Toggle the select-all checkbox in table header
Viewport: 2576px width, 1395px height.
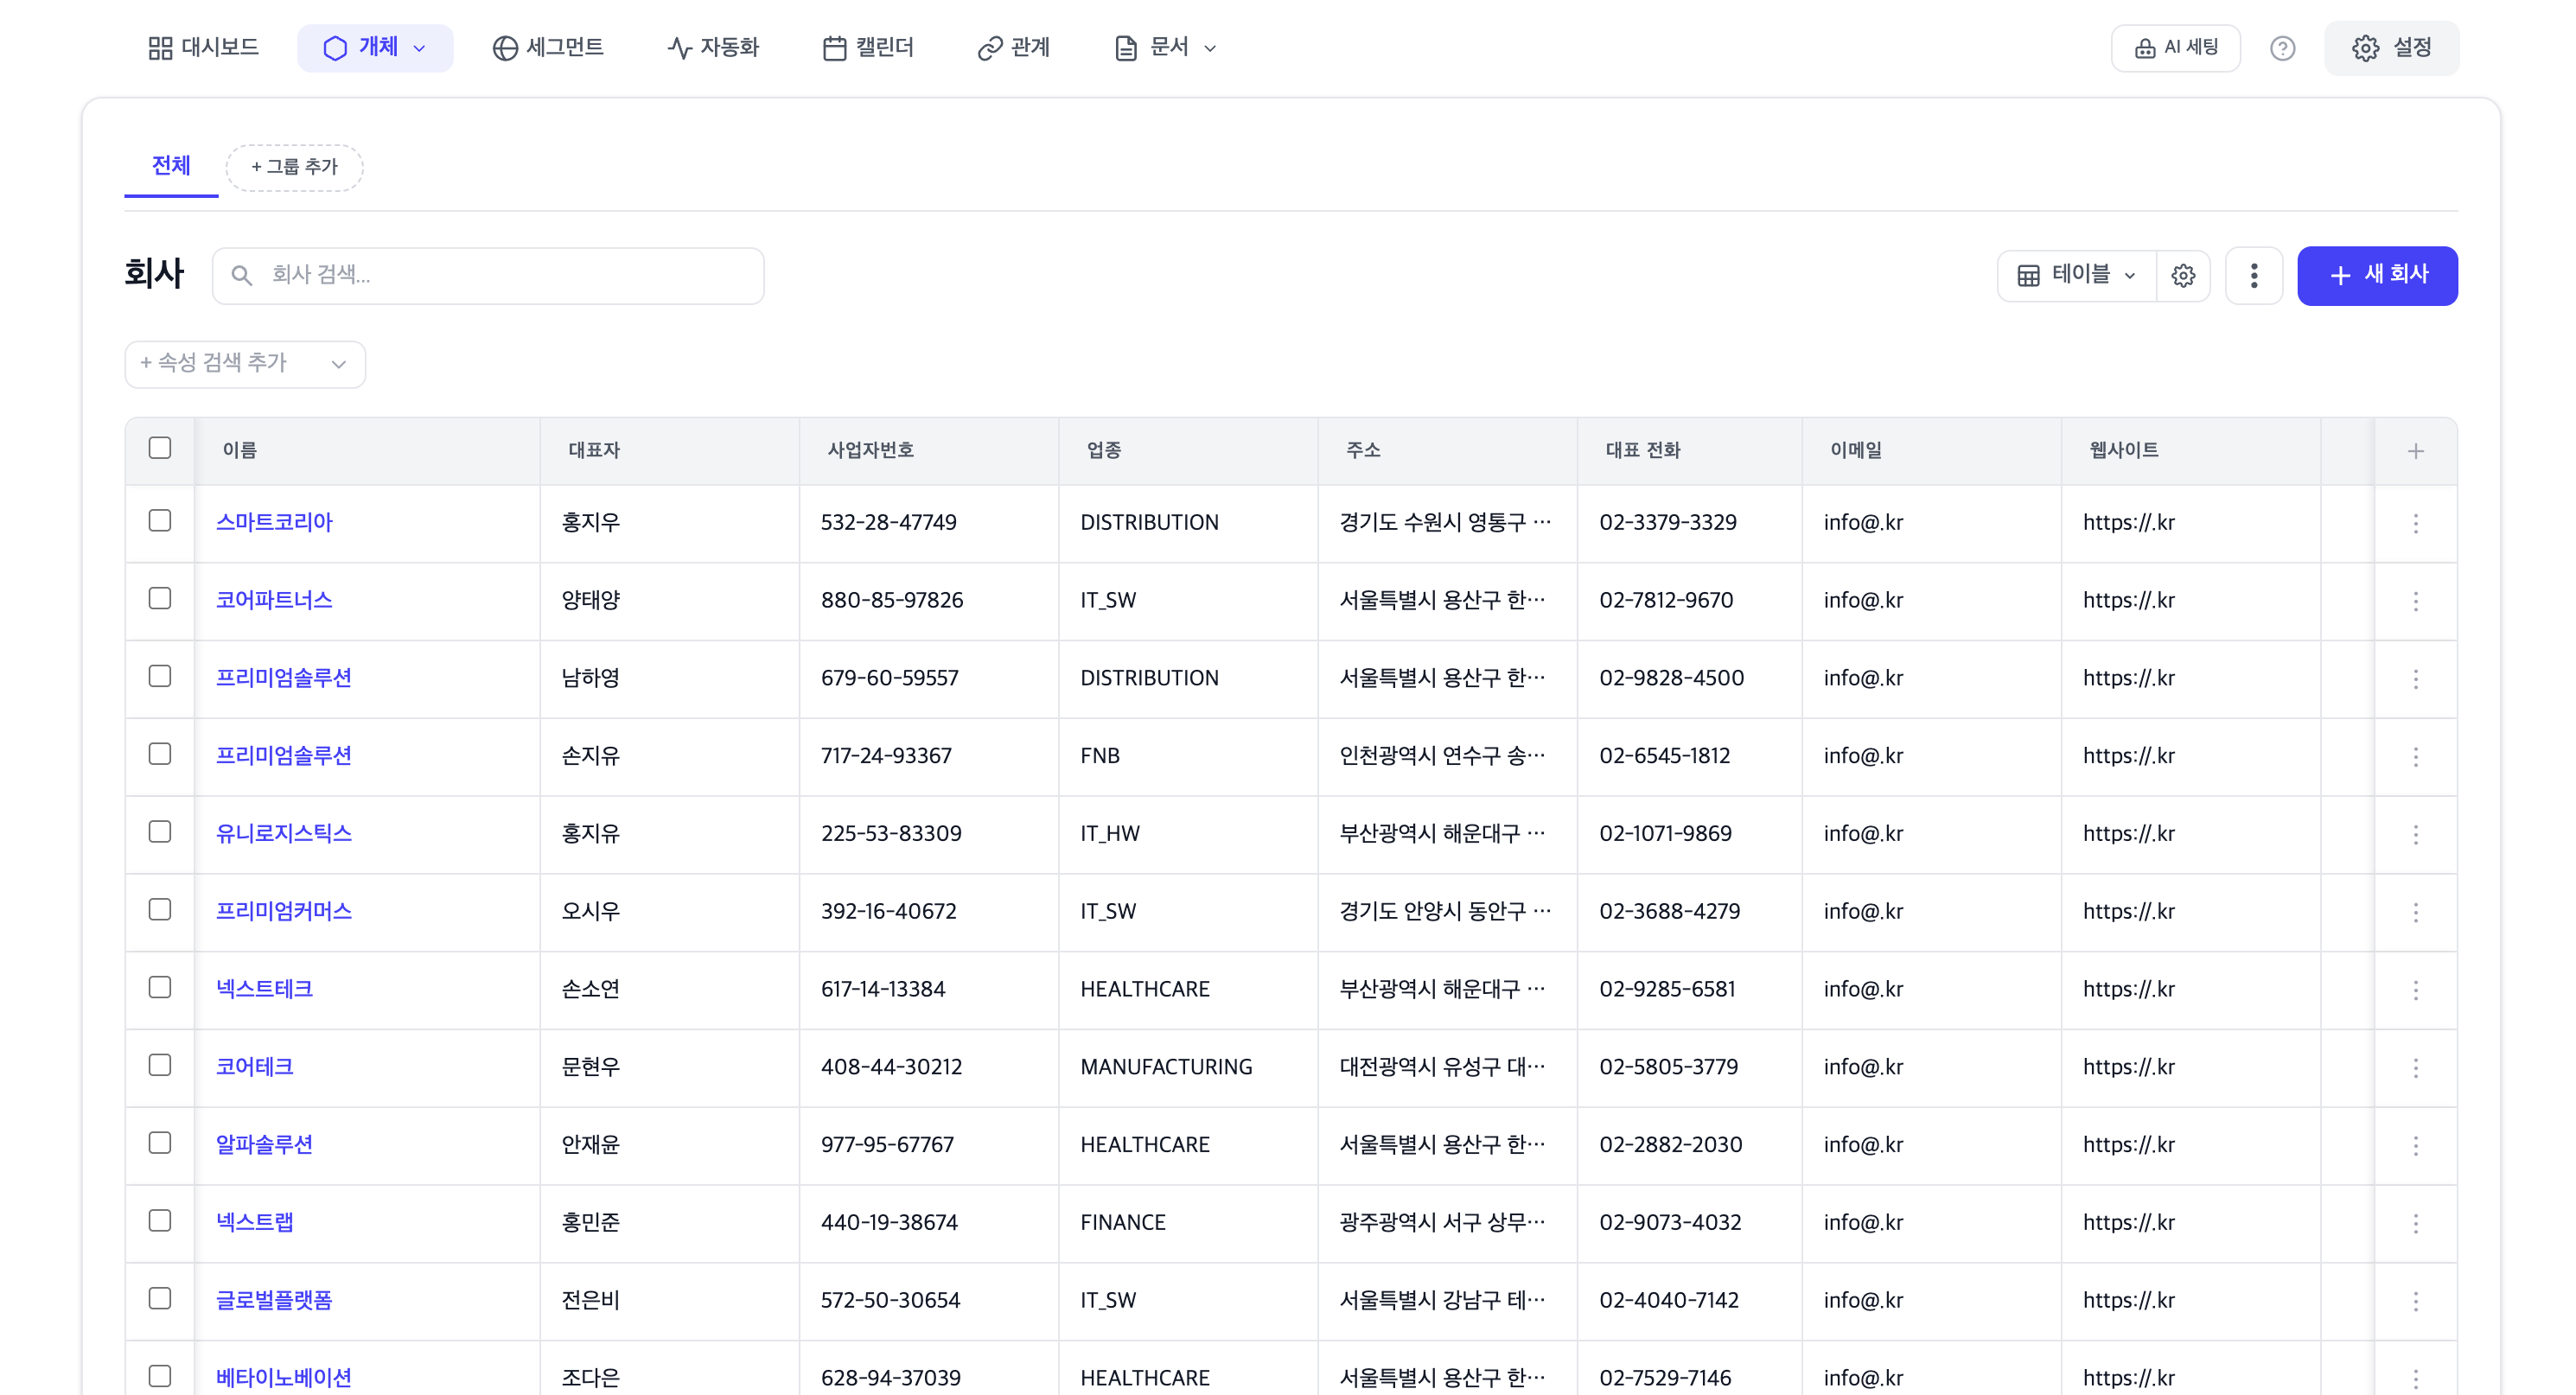tap(160, 449)
